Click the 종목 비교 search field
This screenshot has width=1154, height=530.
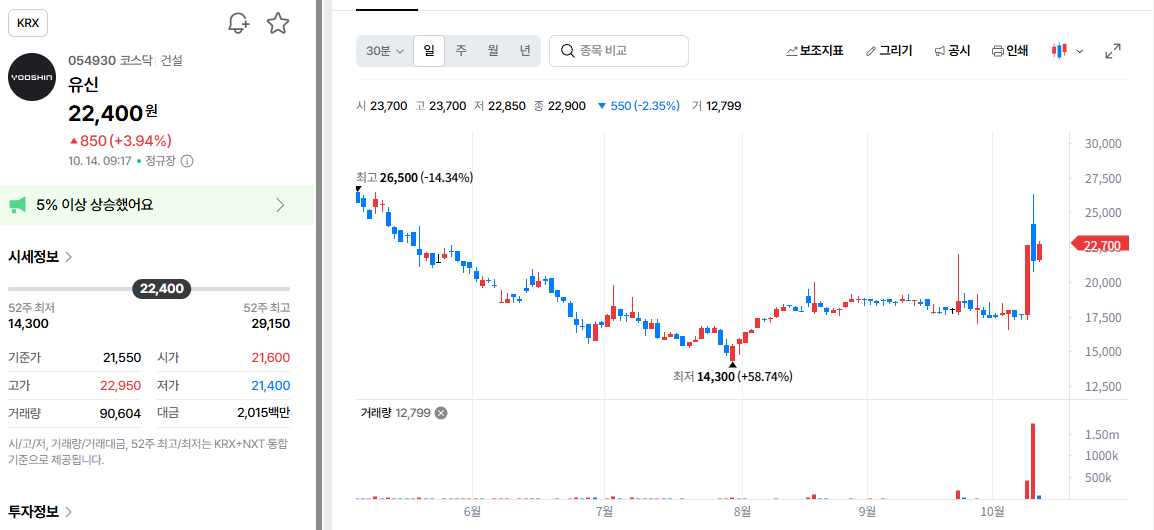click(619, 51)
